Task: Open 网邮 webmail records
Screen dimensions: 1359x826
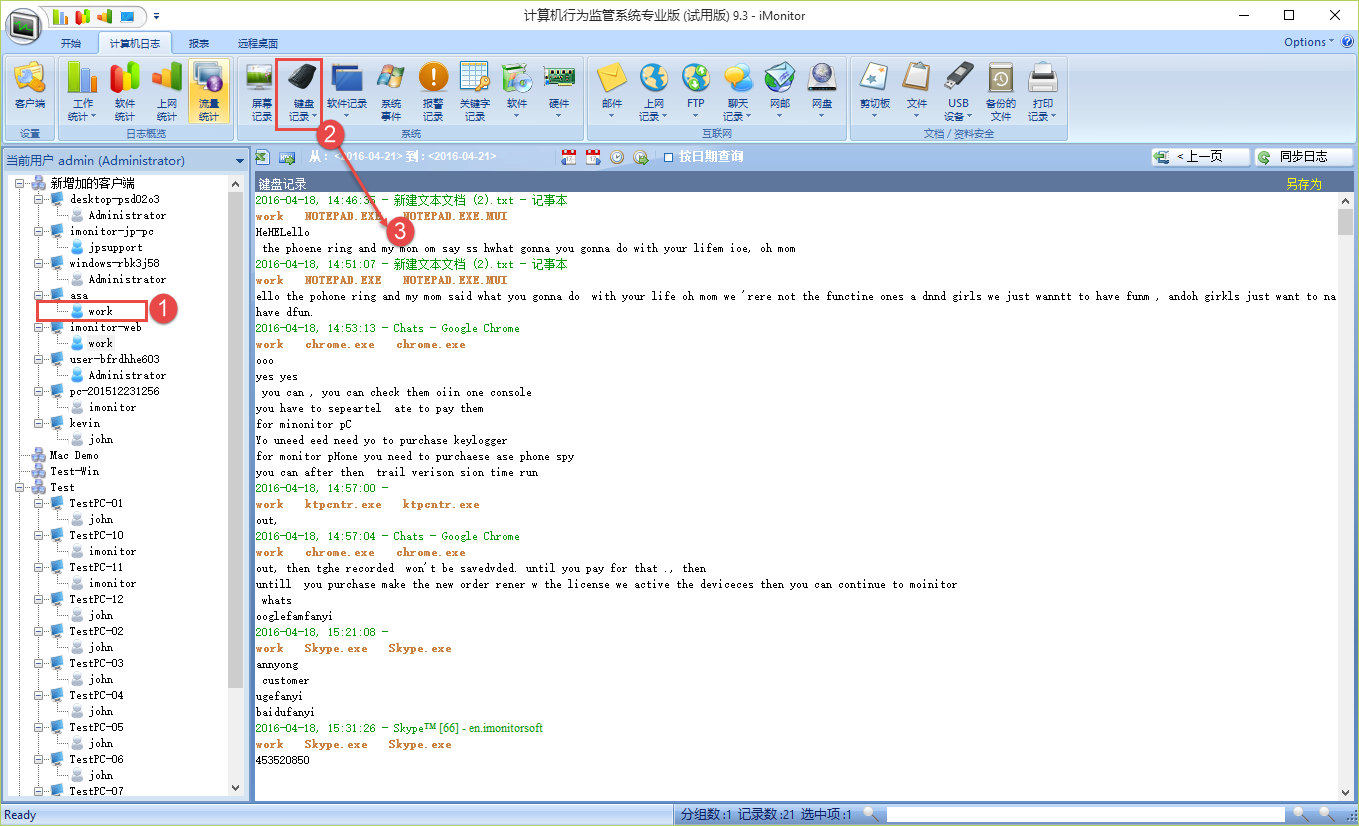Action: 779,92
